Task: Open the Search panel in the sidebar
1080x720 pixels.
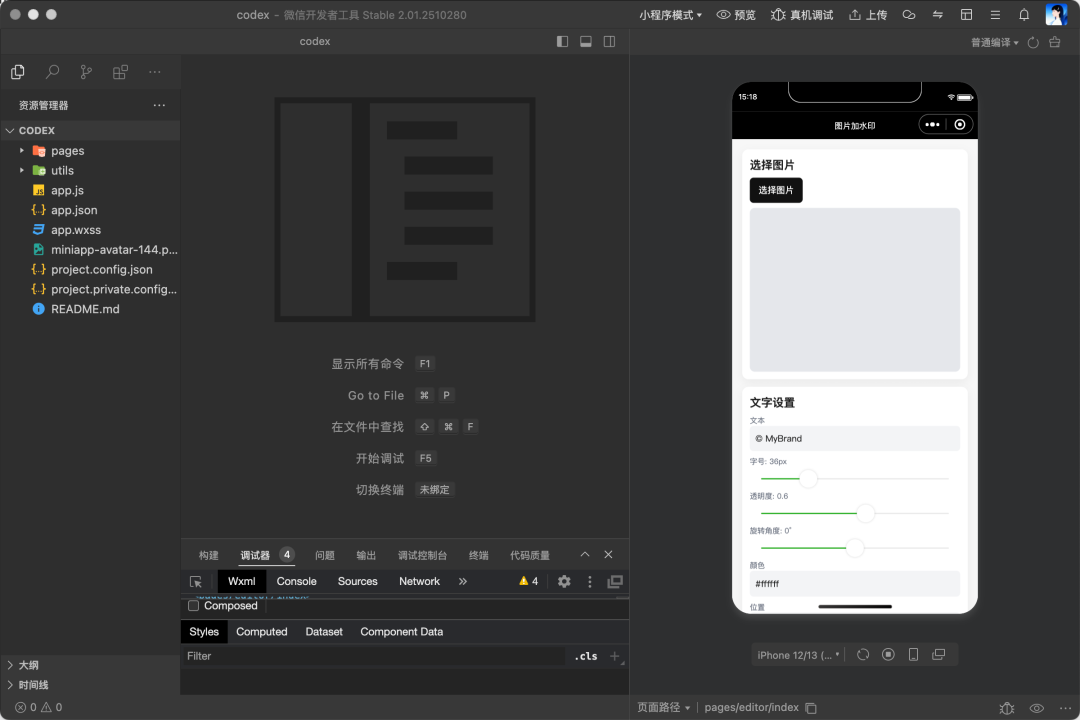Action: (52, 71)
